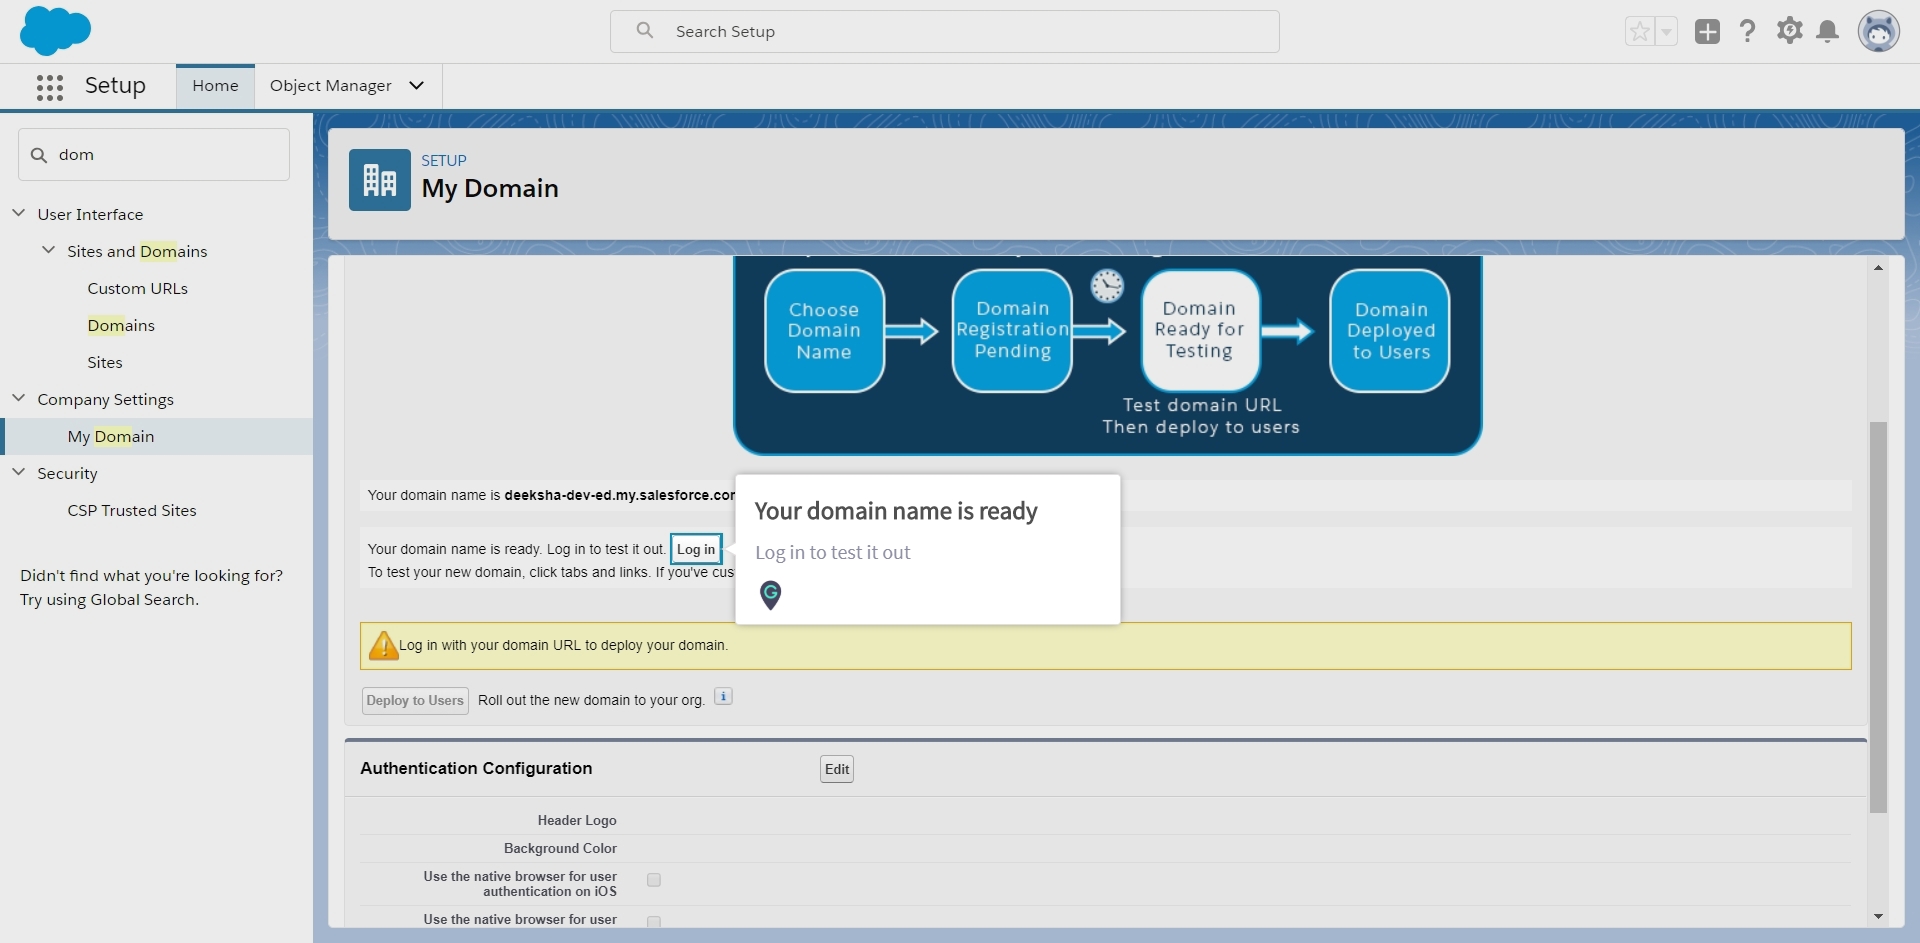1920x943 pixels.
Task: Click the clock icon in domain diagram
Action: point(1107,286)
